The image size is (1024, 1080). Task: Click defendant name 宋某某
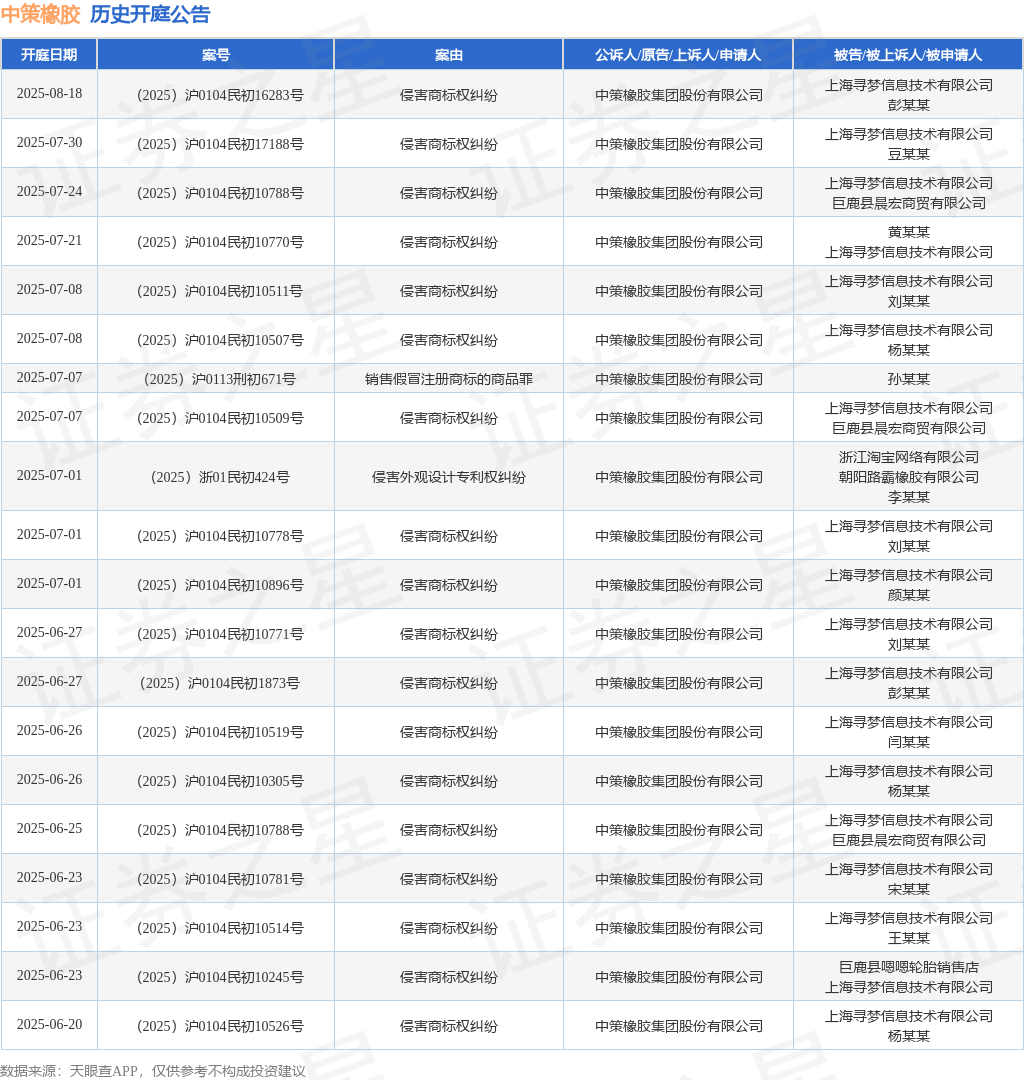908,889
